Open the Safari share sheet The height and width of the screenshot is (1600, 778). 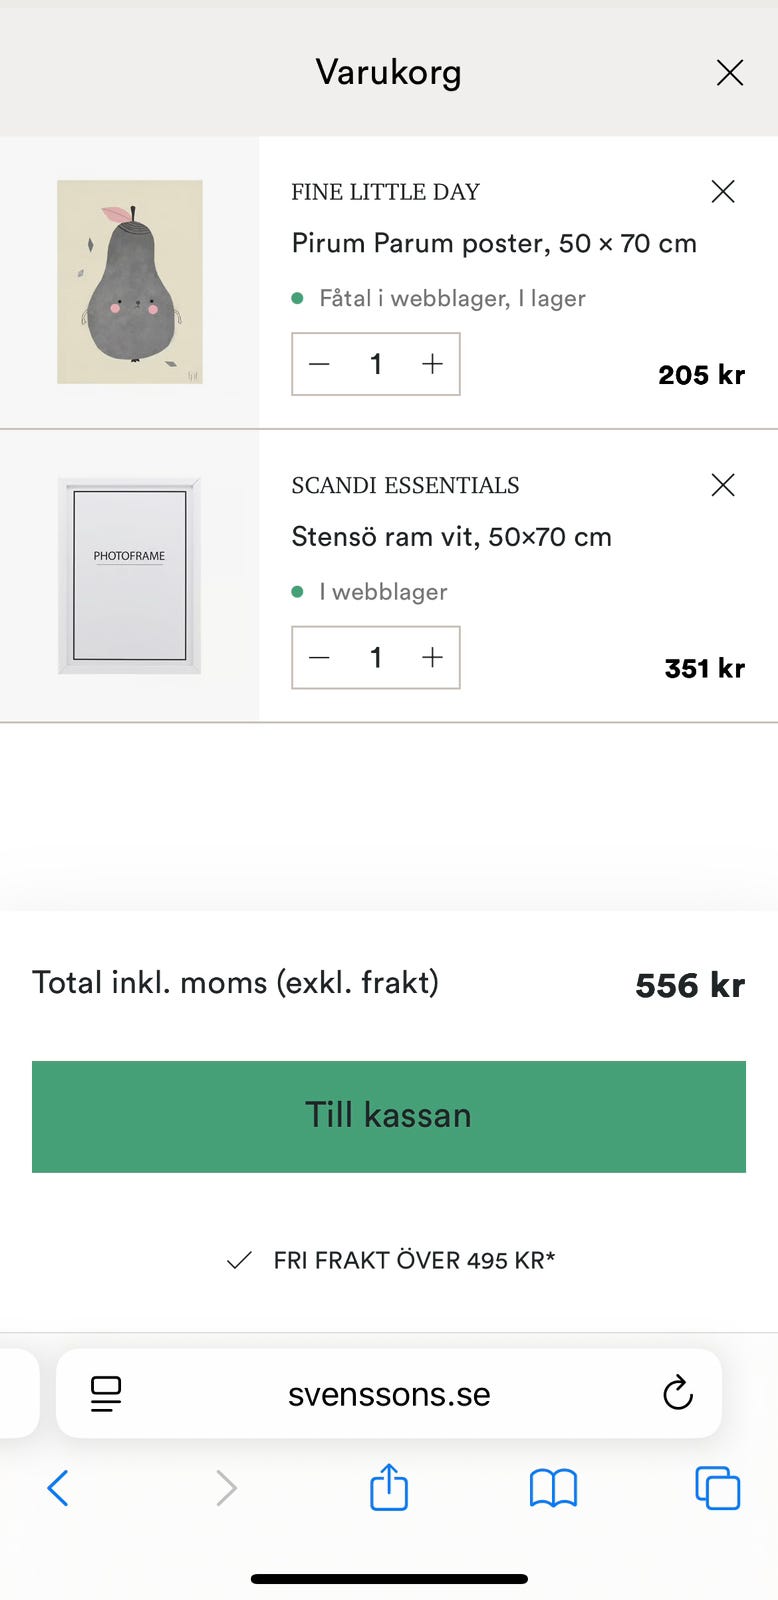[389, 1487]
